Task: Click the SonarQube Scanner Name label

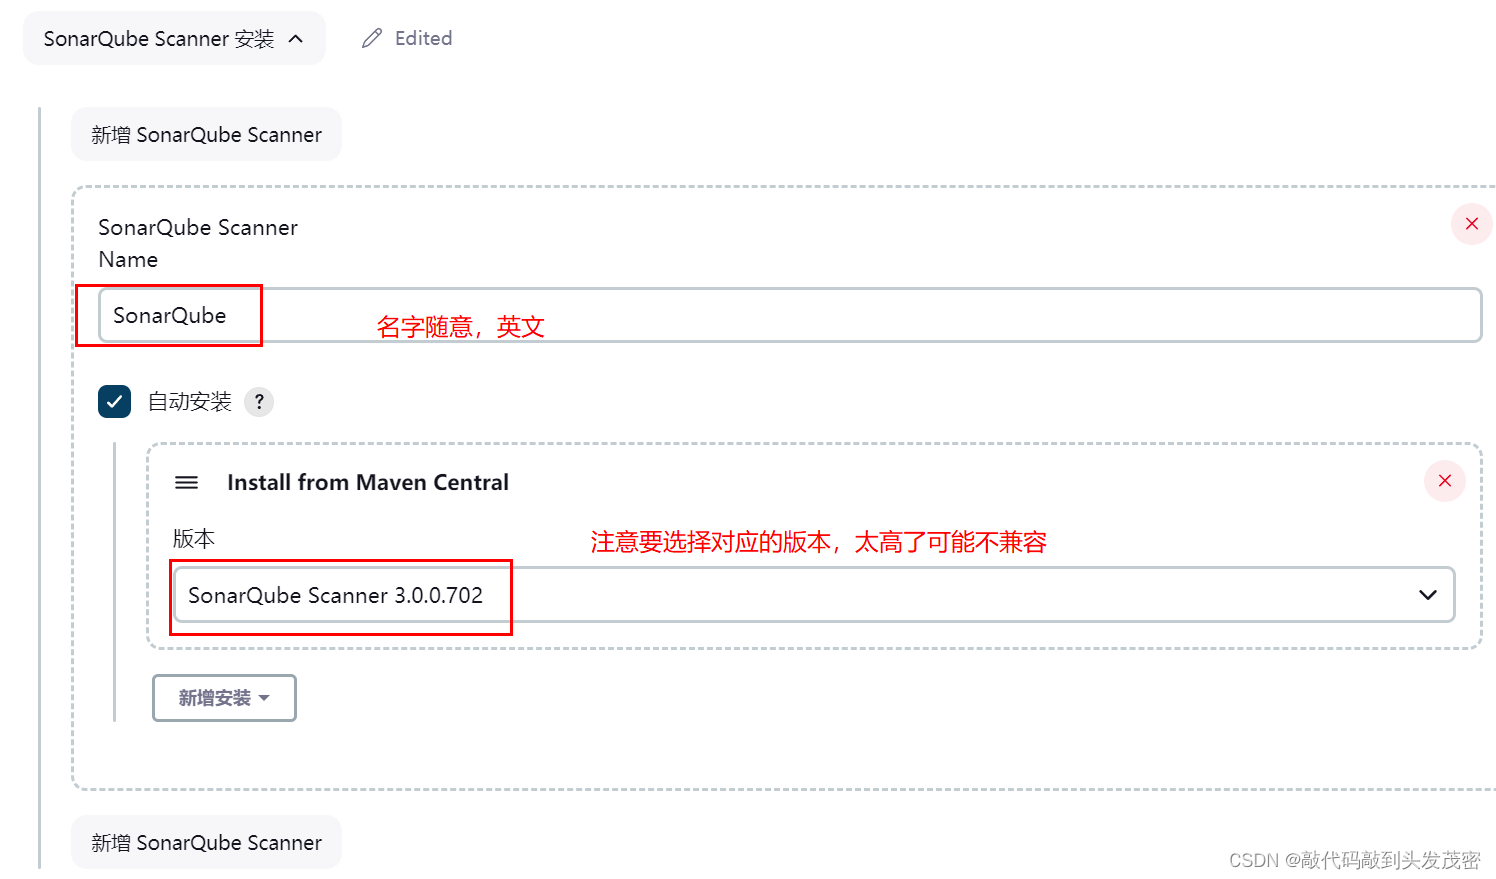Action: point(198,243)
